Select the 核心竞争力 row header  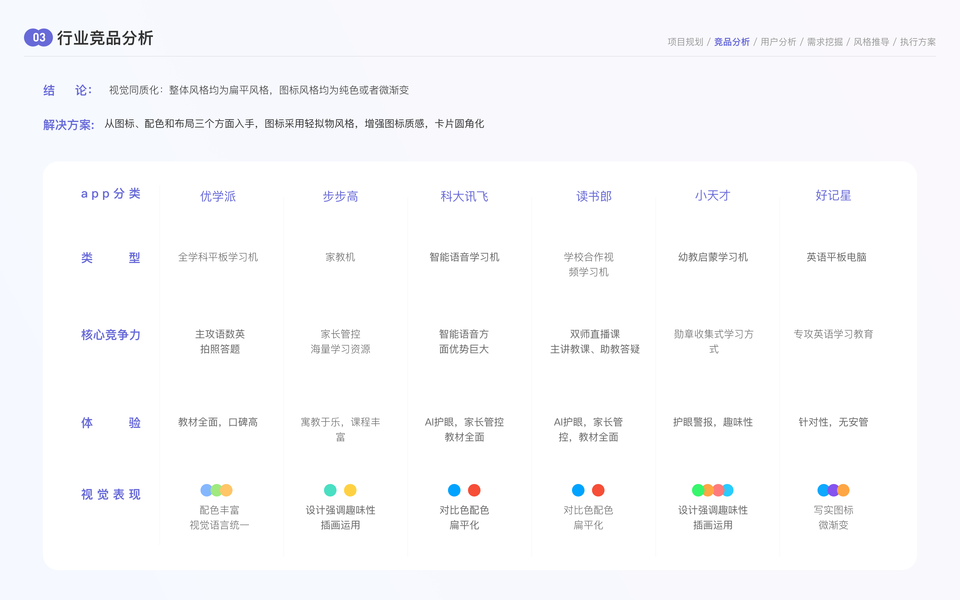click(111, 335)
